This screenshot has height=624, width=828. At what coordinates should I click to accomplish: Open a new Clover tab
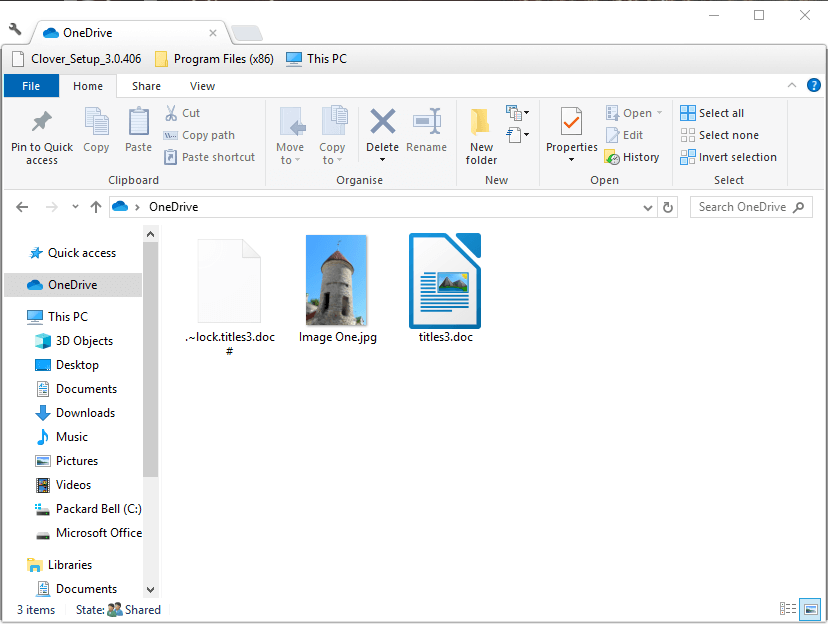pos(247,33)
